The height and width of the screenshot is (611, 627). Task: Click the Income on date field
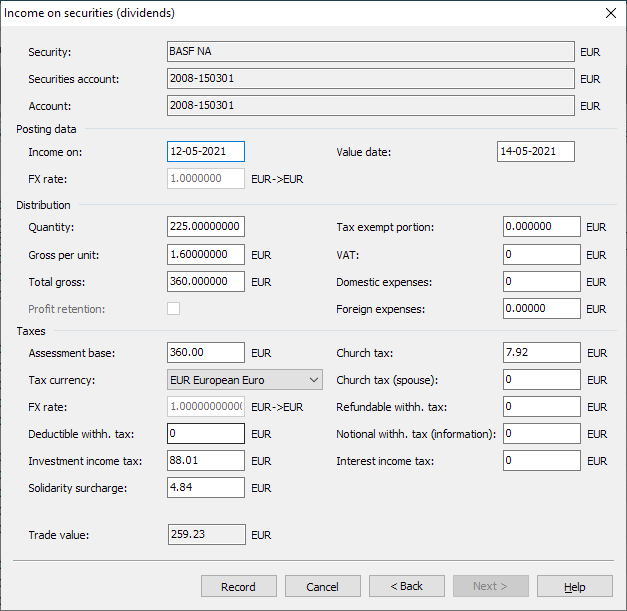point(206,152)
